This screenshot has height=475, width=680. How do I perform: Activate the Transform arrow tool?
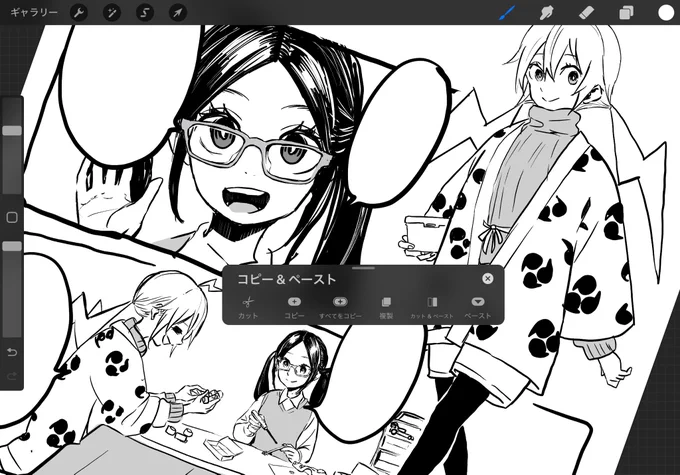coord(178,13)
